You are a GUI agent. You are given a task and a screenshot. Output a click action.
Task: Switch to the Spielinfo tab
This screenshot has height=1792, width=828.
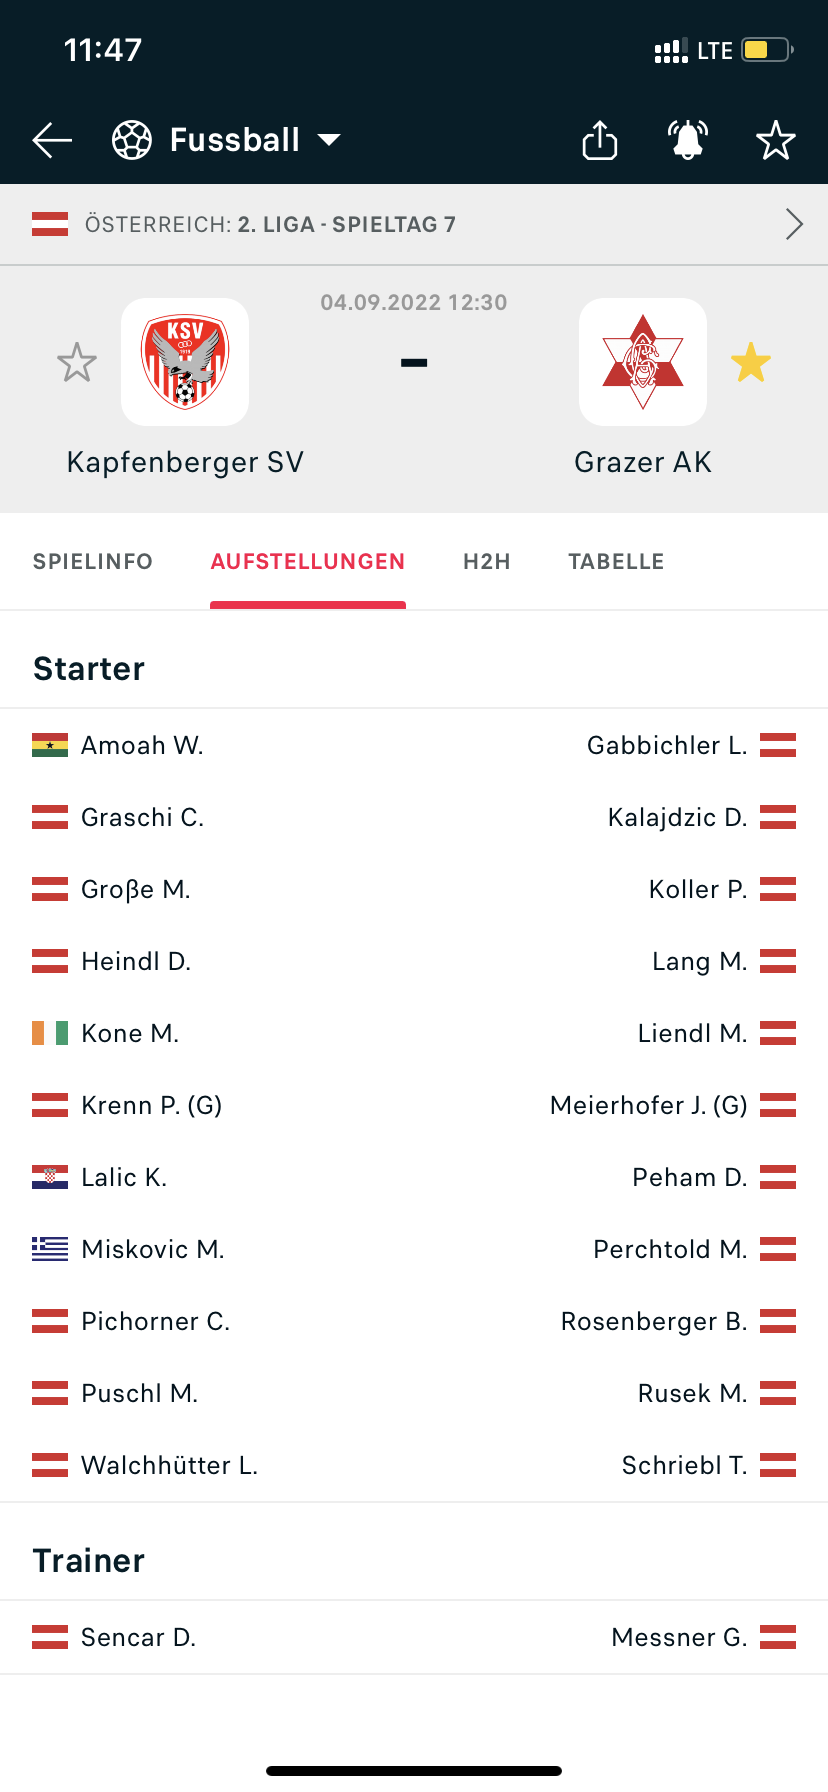click(x=93, y=562)
